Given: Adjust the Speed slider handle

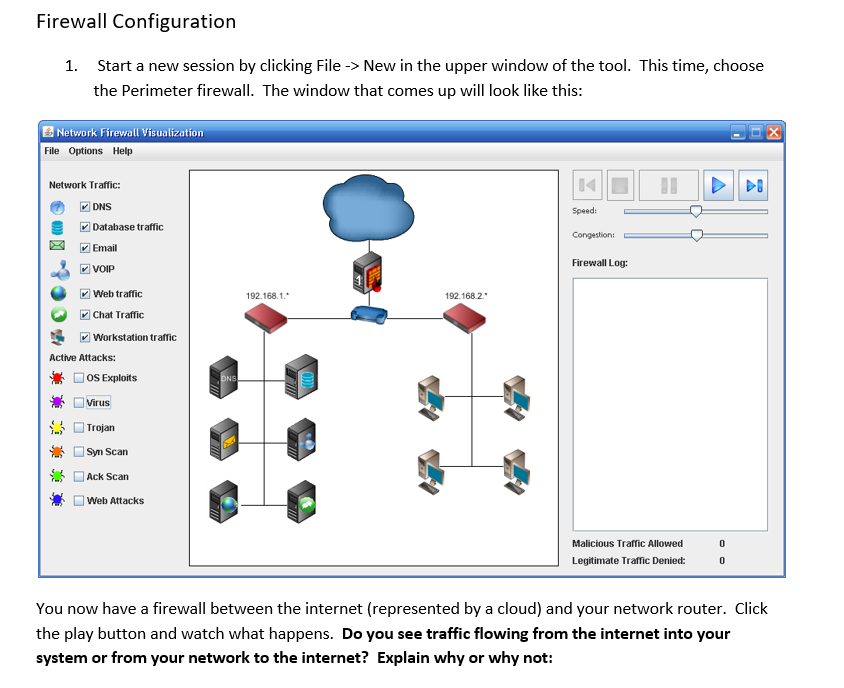Looking at the screenshot, I should (x=698, y=212).
